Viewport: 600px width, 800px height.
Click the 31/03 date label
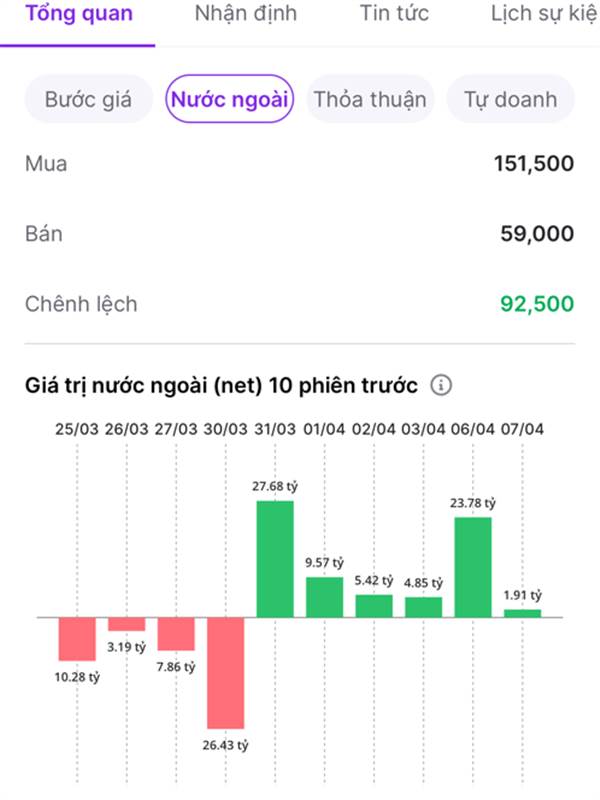point(275,429)
